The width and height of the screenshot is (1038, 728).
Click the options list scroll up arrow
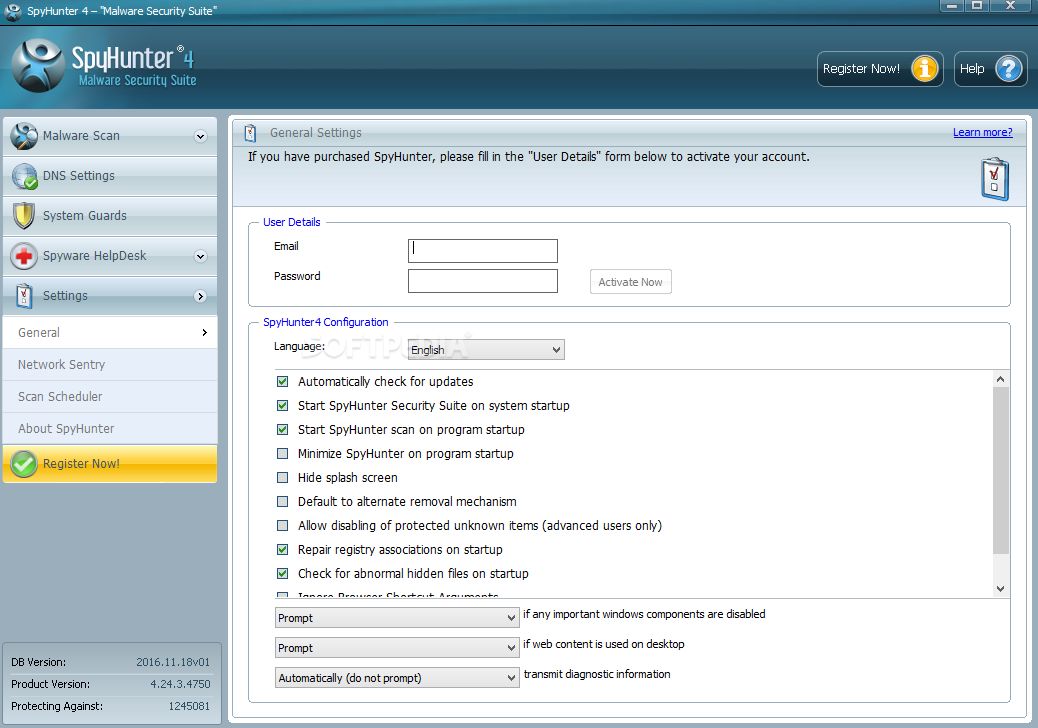[1000, 379]
